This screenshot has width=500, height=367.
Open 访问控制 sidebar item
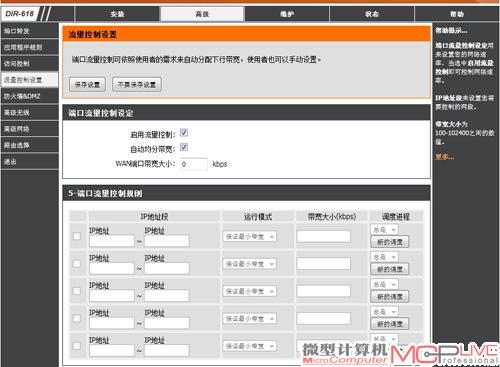29,64
